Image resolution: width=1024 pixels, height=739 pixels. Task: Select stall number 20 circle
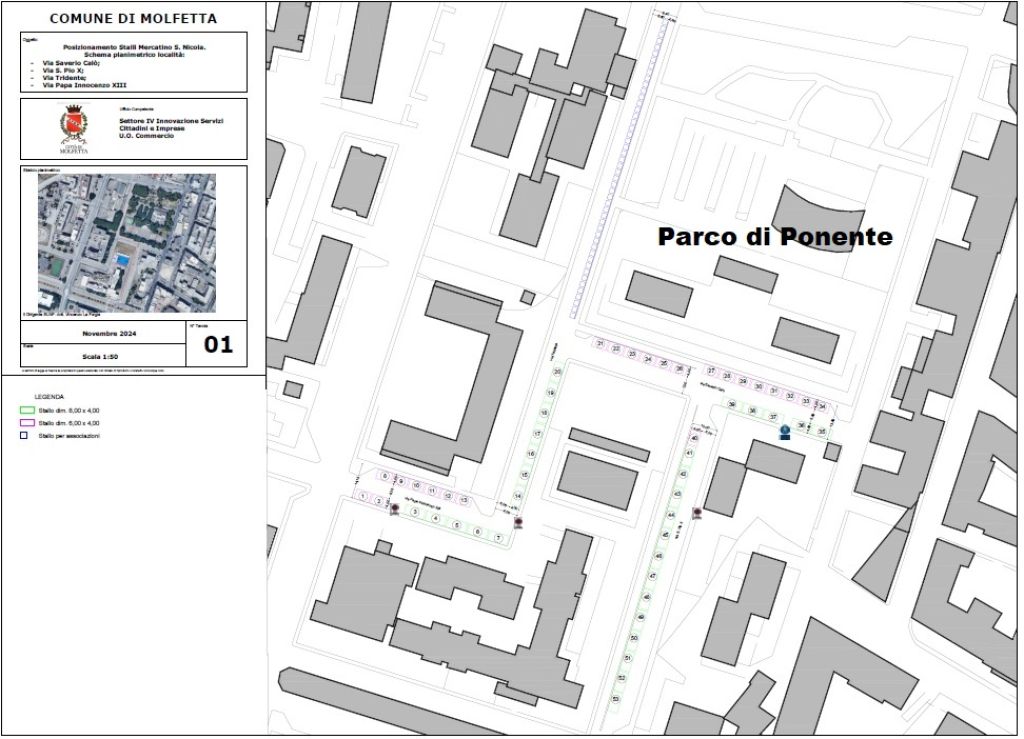pos(557,371)
